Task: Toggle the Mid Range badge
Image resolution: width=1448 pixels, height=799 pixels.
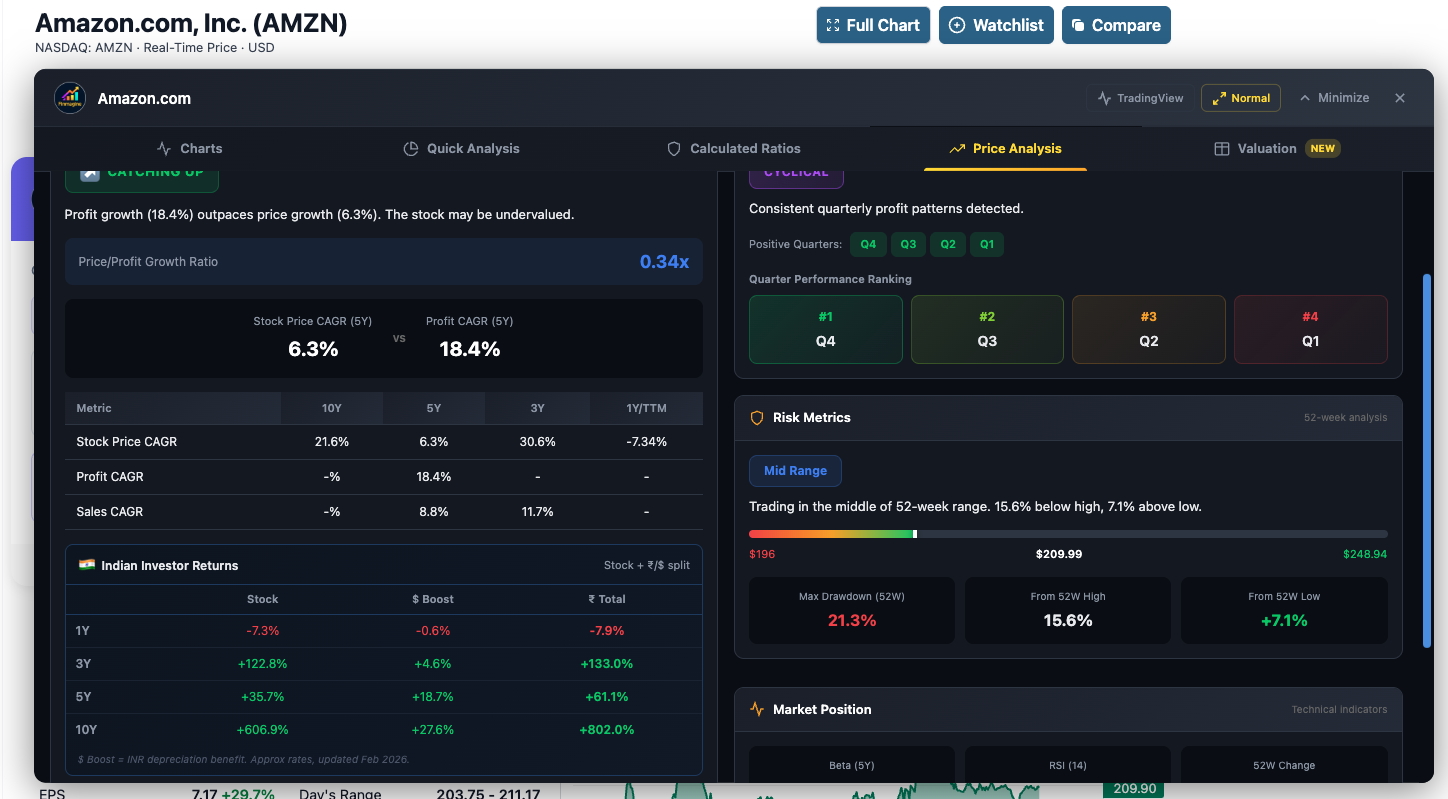Action: tap(795, 470)
